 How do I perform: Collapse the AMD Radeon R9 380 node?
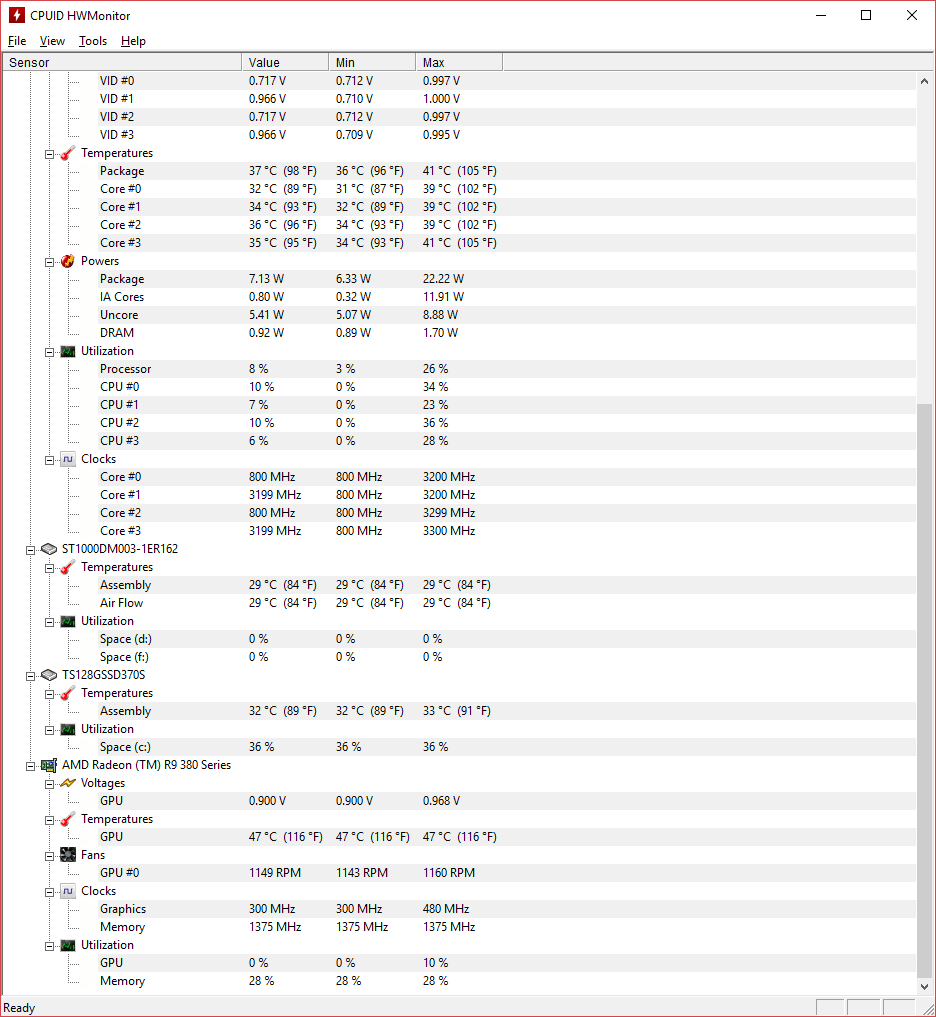30,766
